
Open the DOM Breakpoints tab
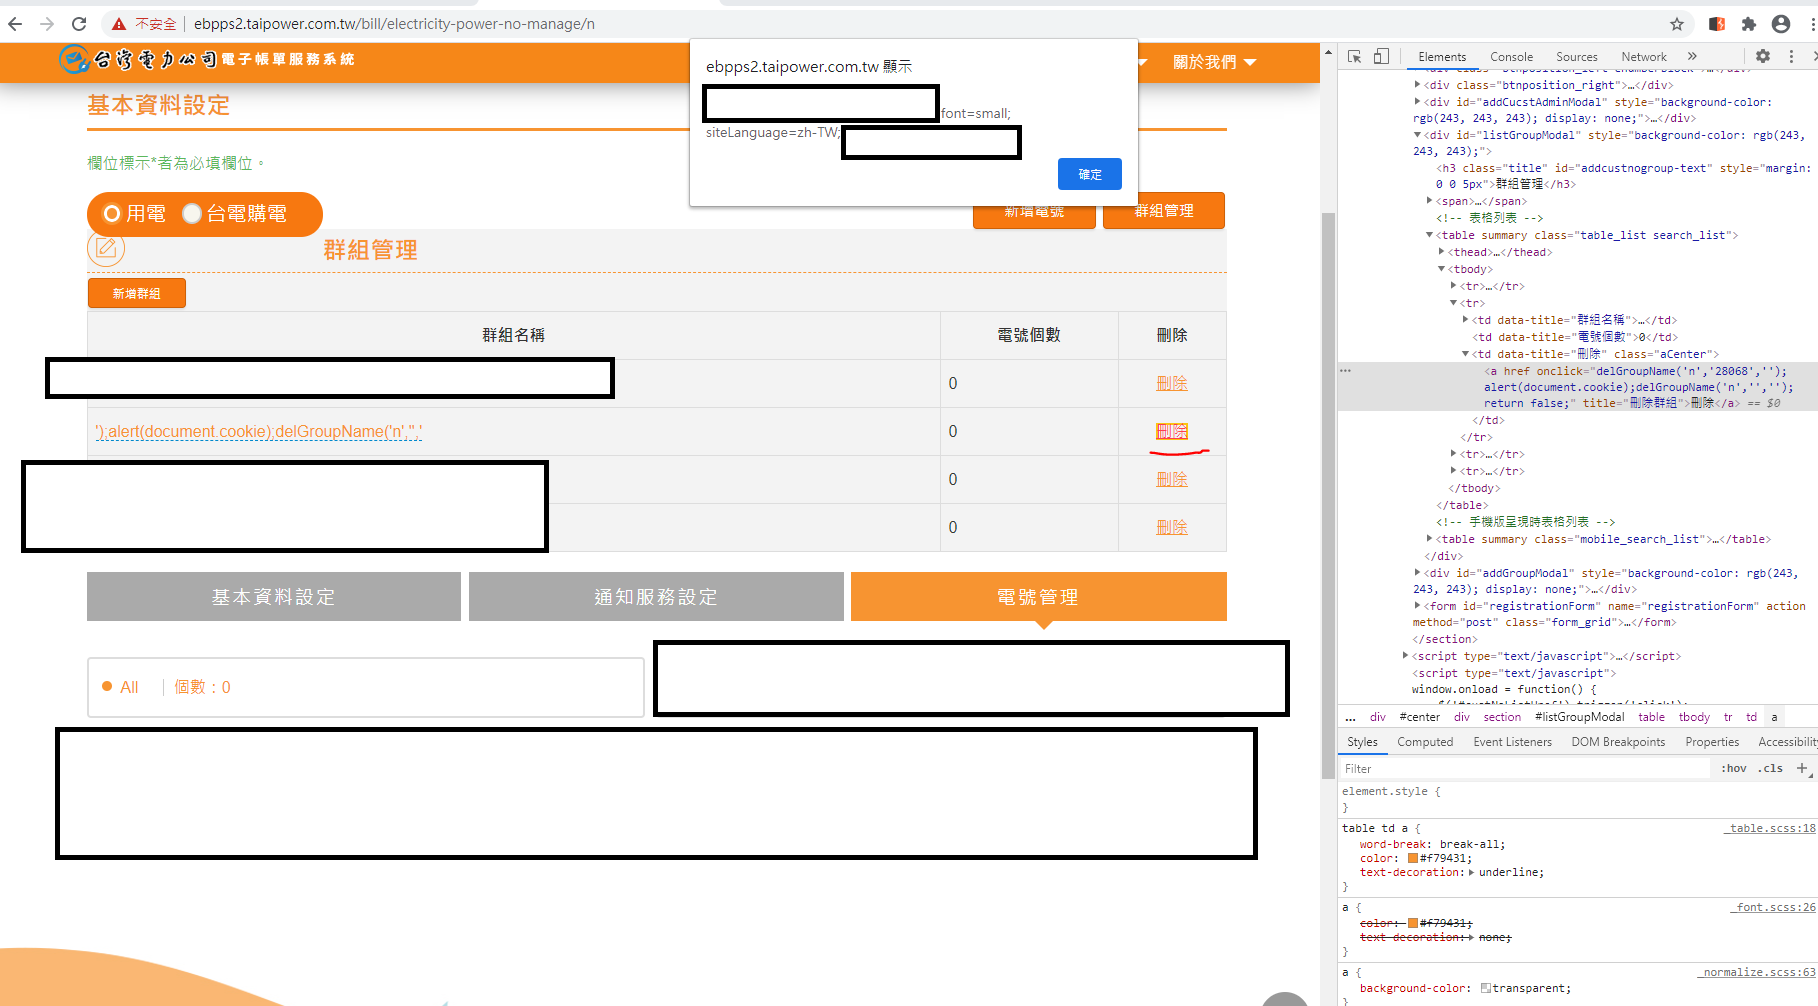(x=1618, y=742)
